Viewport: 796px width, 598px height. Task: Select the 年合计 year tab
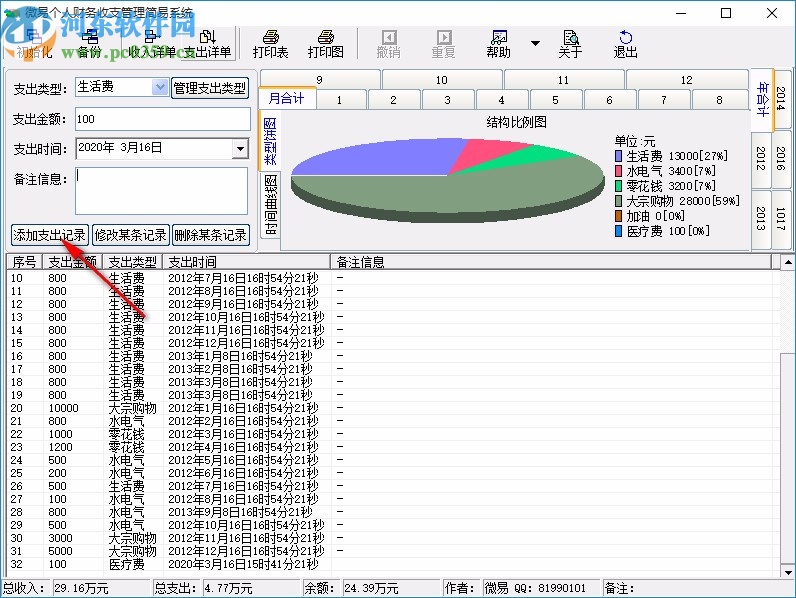pos(762,99)
